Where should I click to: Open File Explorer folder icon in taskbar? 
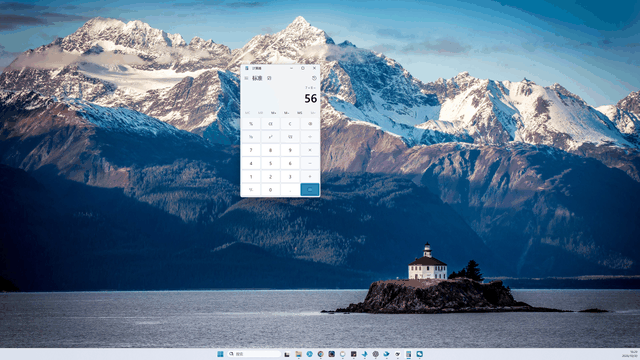pos(299,354)
